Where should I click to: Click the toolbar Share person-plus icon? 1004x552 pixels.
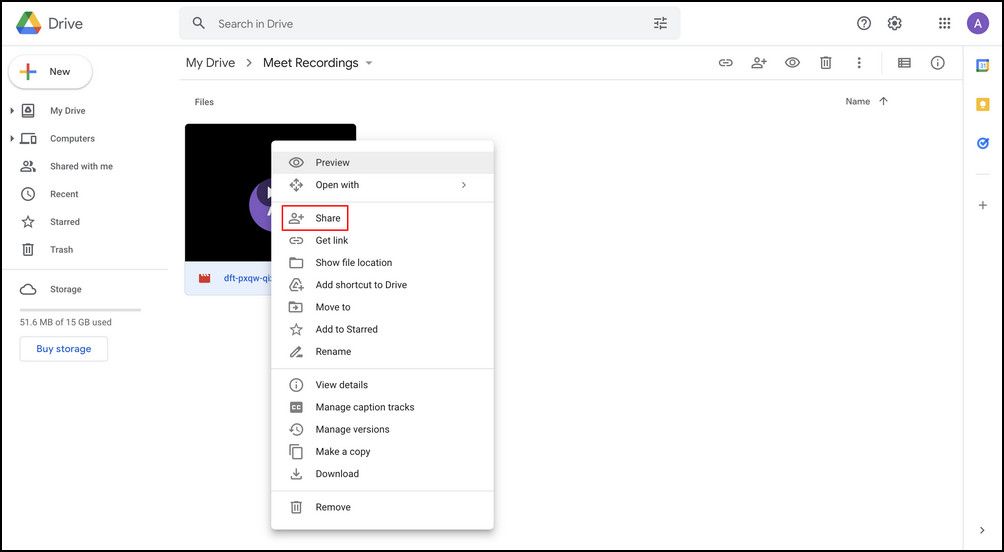[x=759, y=63]
